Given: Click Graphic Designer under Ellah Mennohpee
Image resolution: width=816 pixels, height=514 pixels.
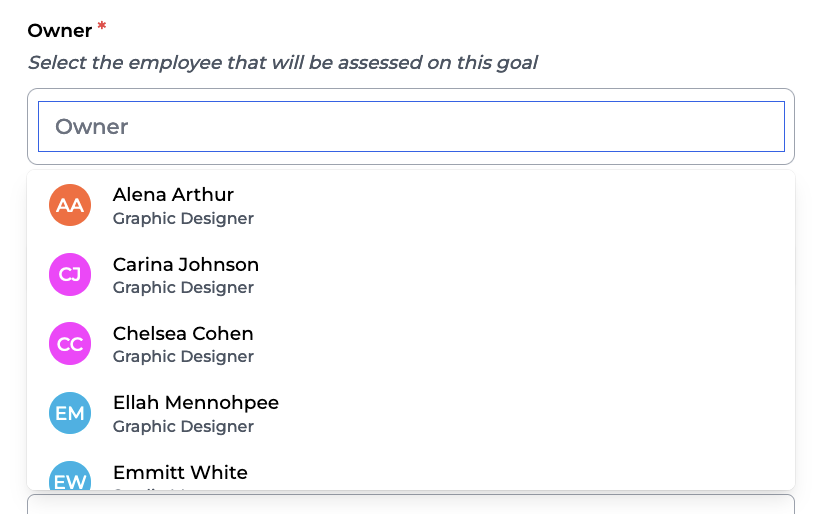Looking at the screenshot, I should (x=183, y=427).
